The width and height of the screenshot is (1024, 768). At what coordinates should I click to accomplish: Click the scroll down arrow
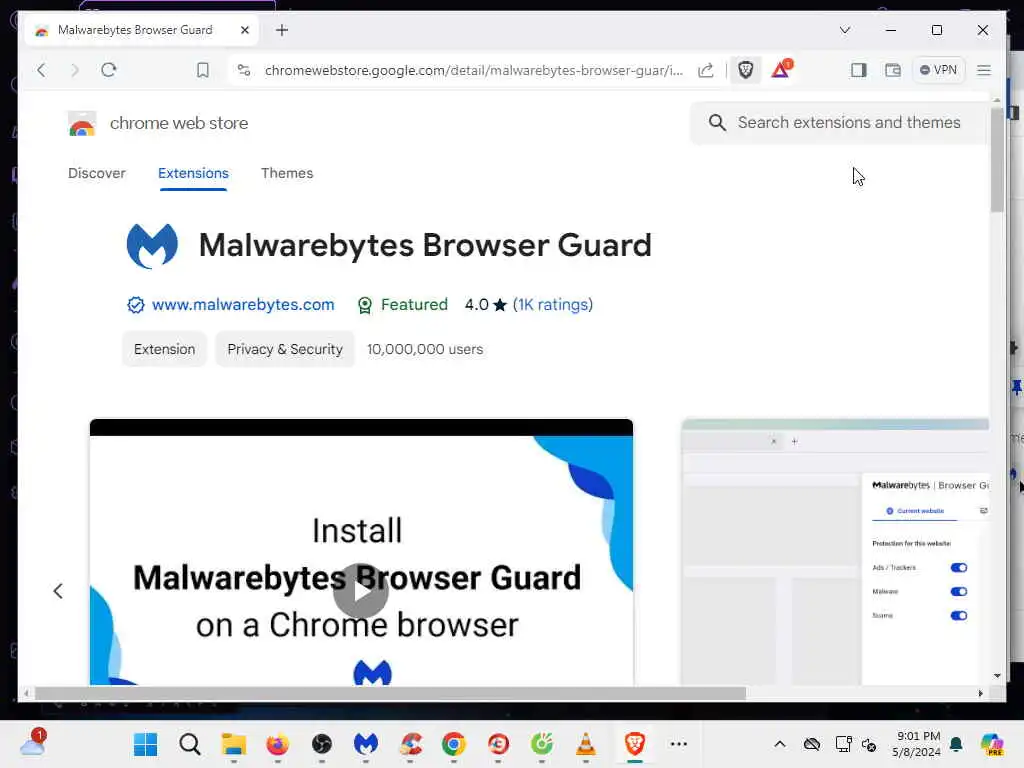pos(997,676)
